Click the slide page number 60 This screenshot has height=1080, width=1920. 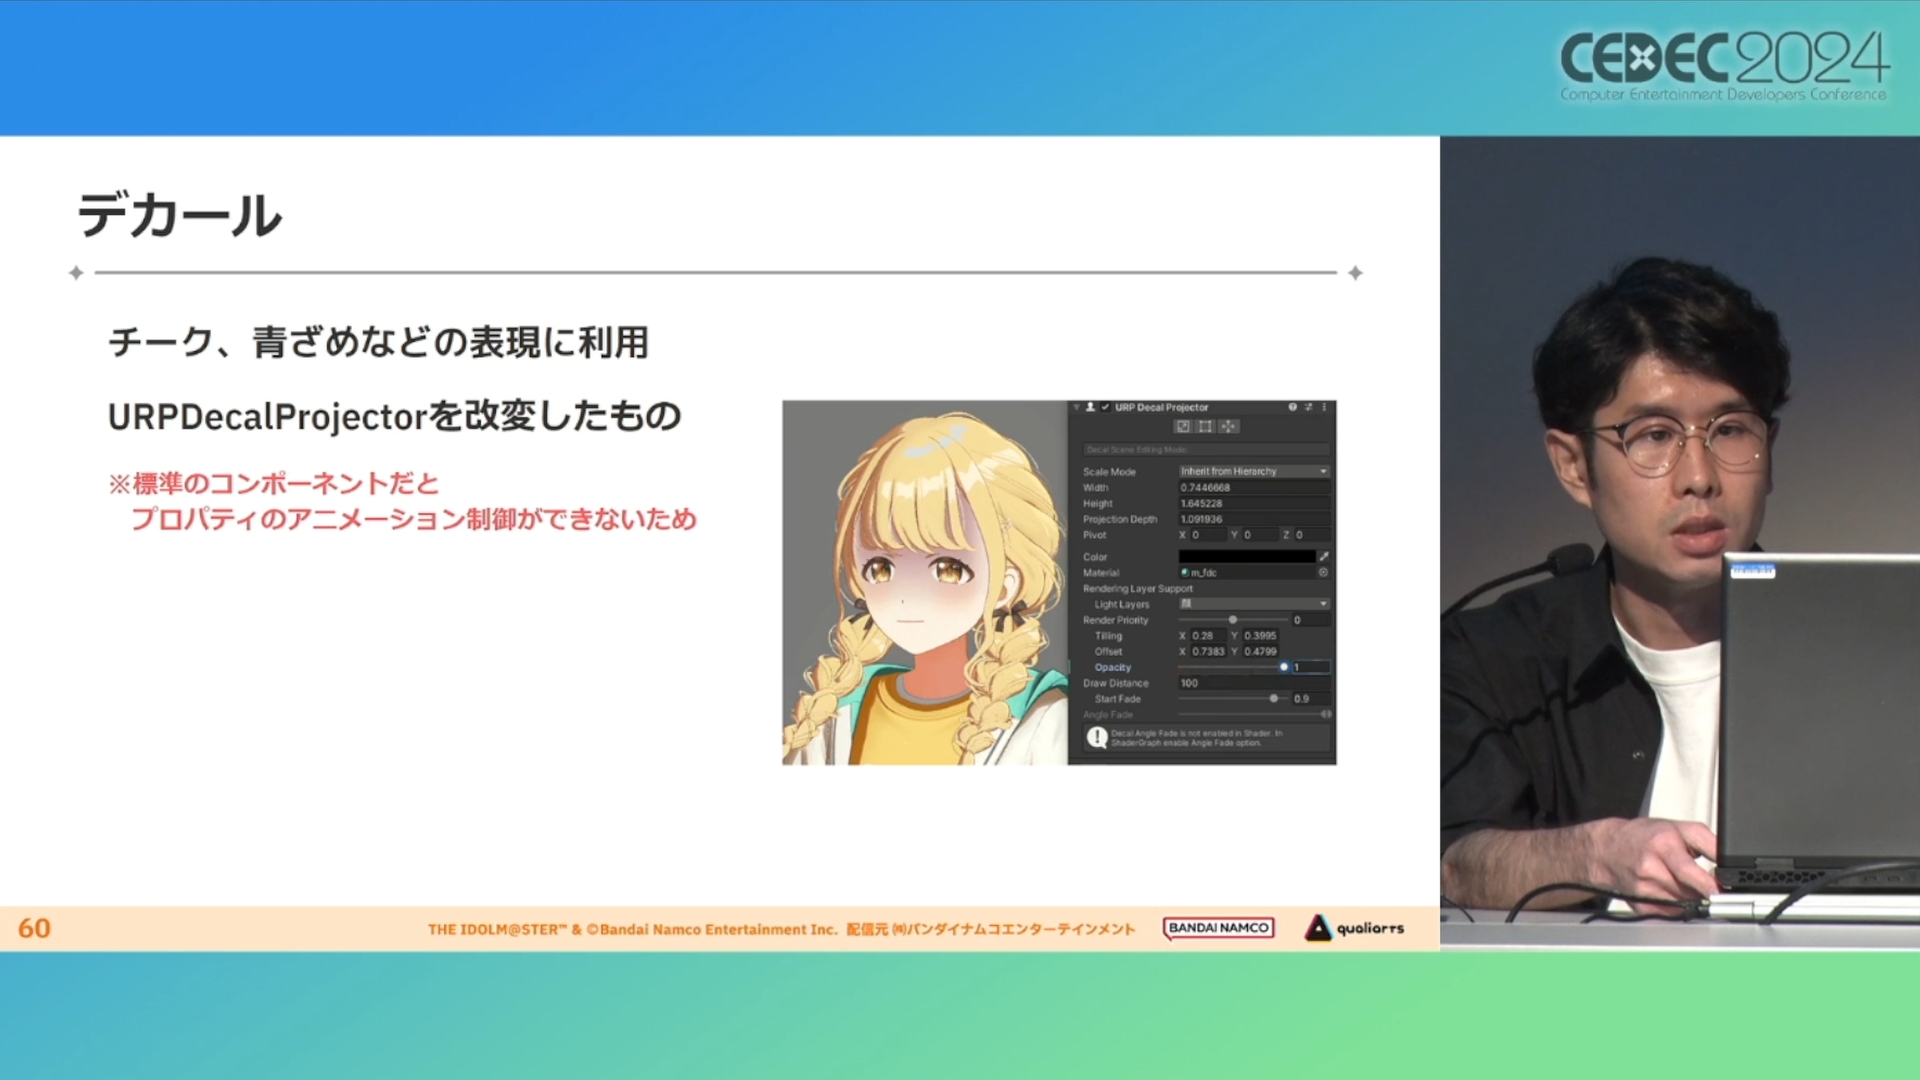(x=34, y=928)
